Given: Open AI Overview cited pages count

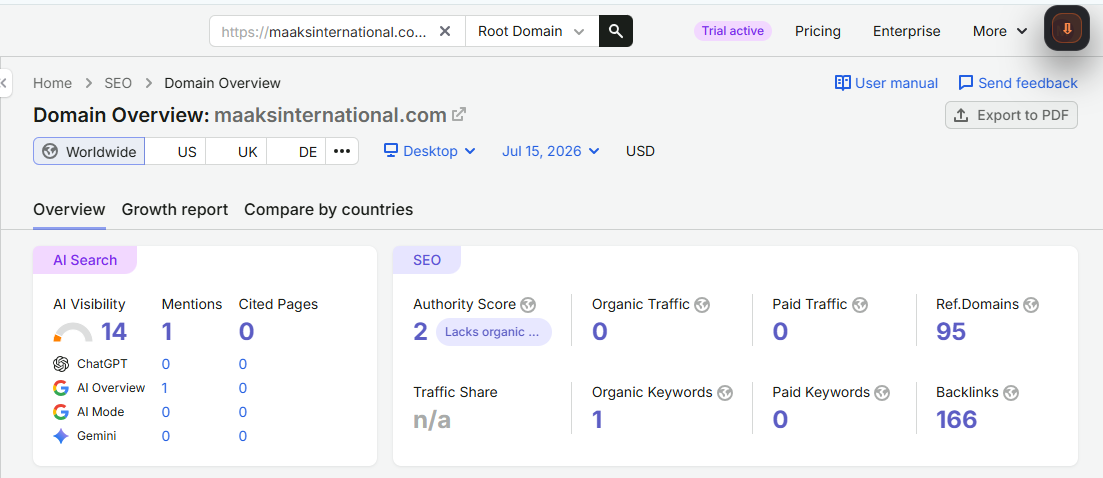Looking at the screenshot, I should [x=243, y=388].
